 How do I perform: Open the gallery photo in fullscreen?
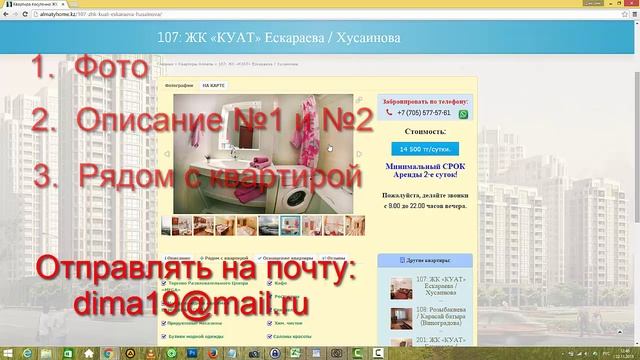click(359, 100)
